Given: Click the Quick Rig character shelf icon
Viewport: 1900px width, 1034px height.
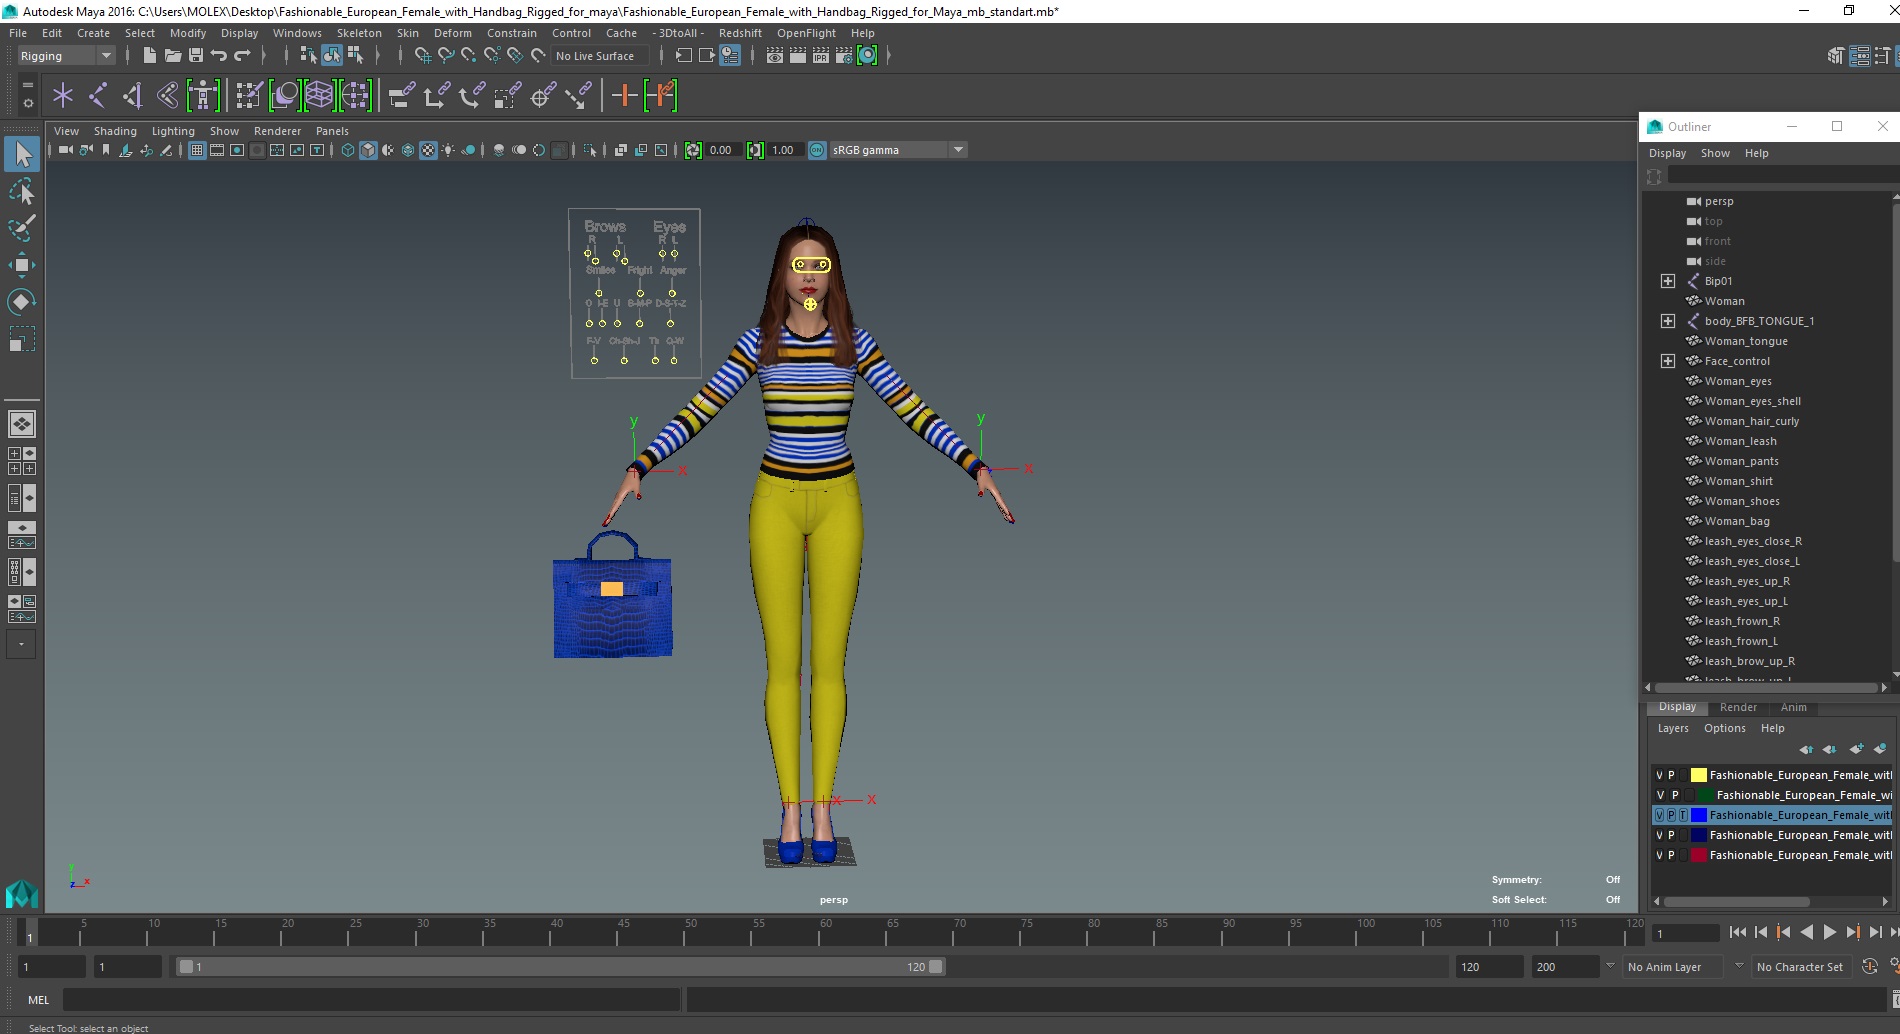Looking at the screenshot, I should [203, 96].
